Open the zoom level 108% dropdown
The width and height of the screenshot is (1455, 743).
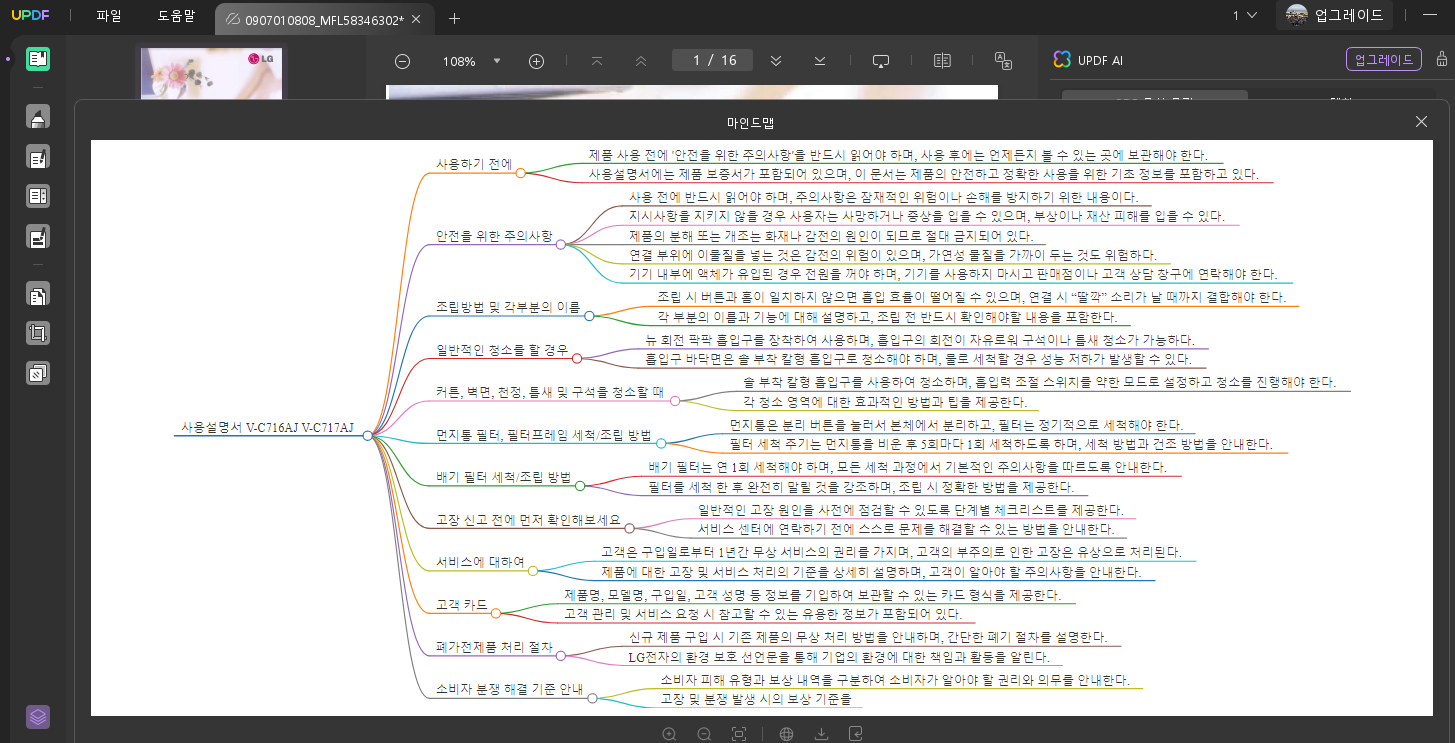point(497,61)
